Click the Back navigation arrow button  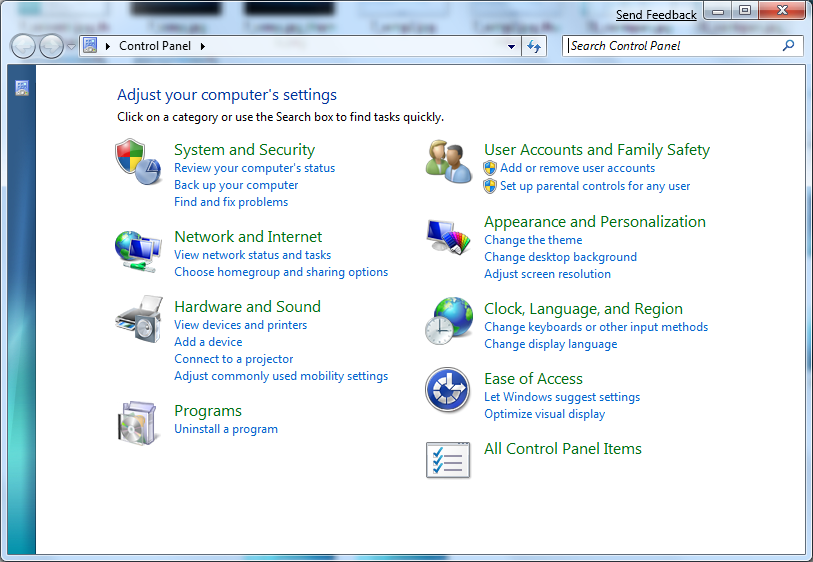click(22, 47)
